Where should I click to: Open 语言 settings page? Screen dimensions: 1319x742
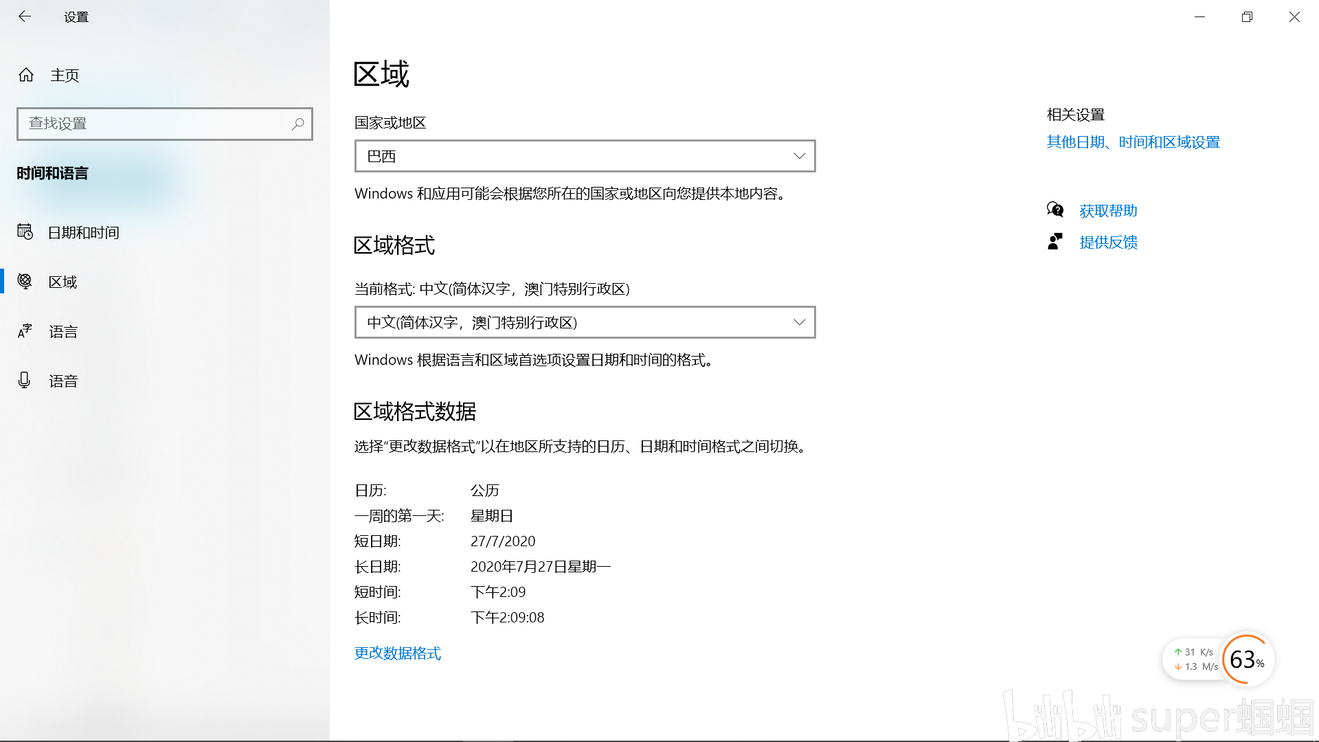[165, 331]
